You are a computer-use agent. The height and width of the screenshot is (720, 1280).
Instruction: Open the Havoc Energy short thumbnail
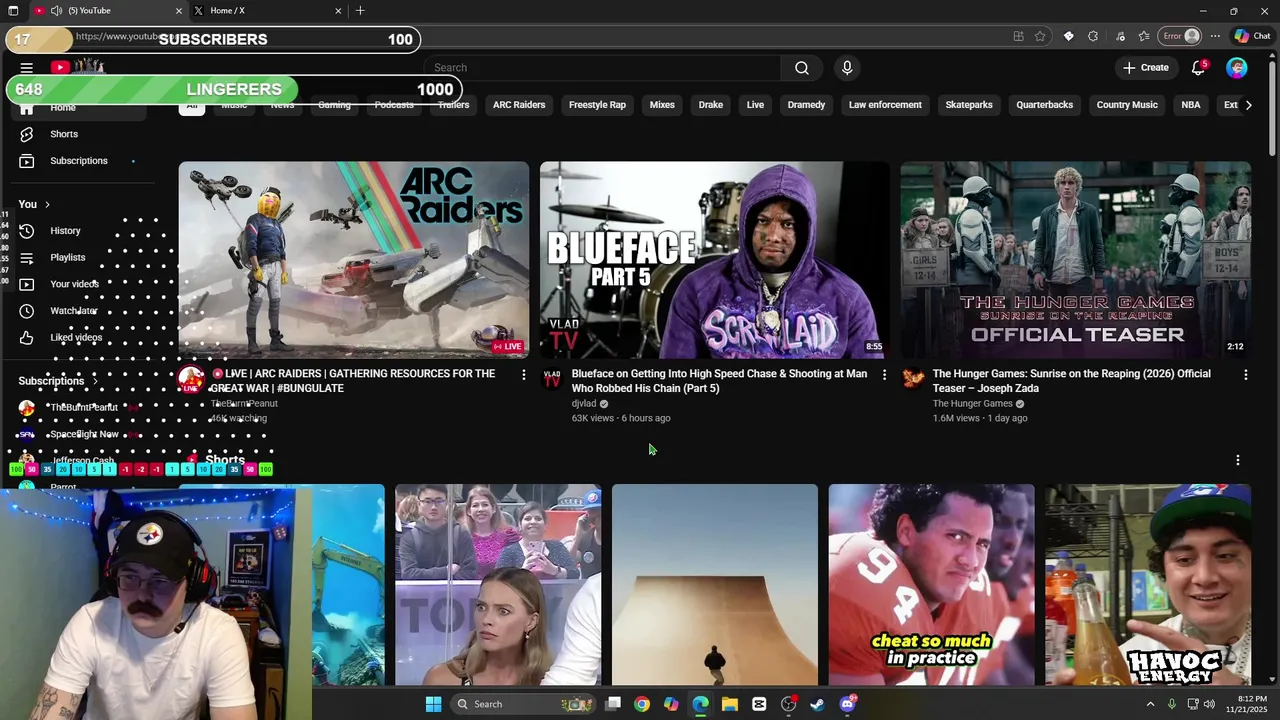(1148, 585)
